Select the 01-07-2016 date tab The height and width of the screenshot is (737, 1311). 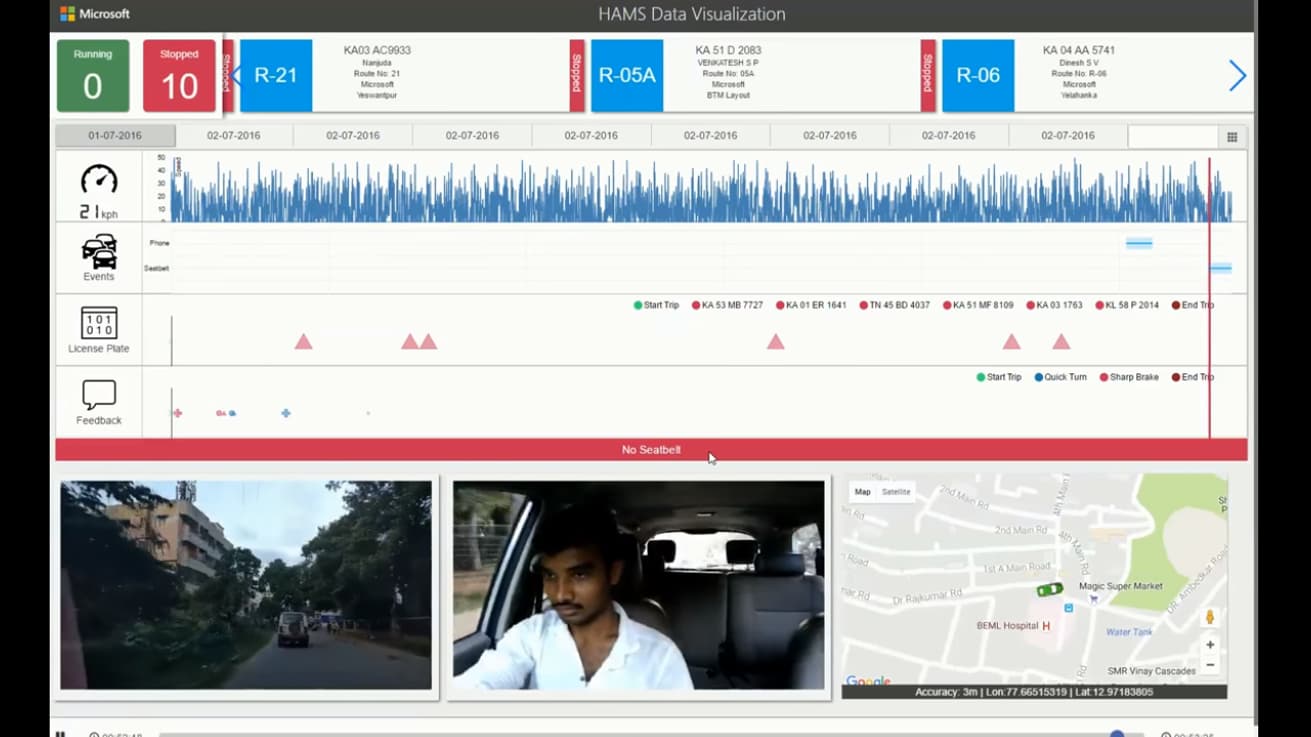[115, 136]
